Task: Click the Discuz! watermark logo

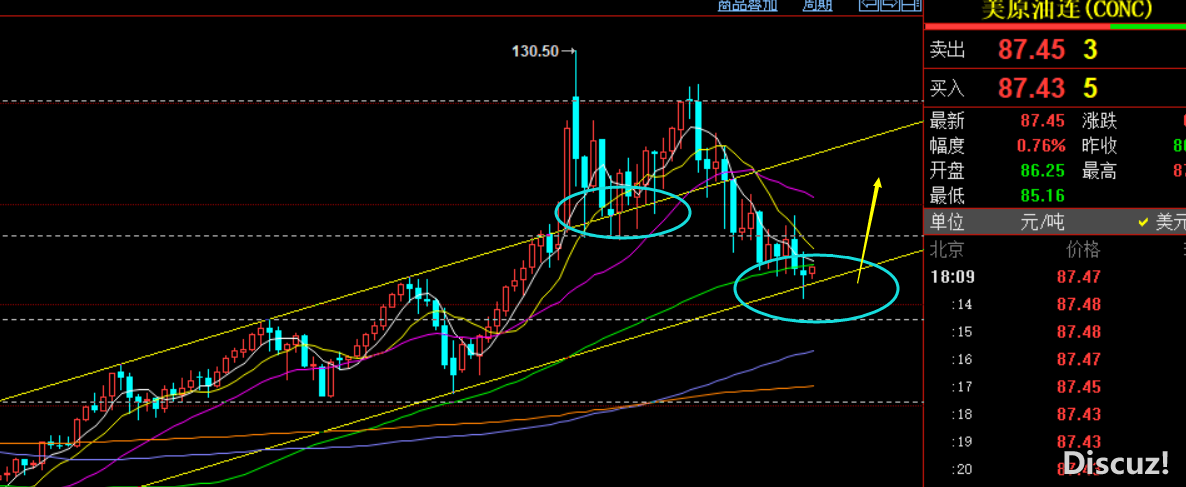Action: coord(1114,462)
